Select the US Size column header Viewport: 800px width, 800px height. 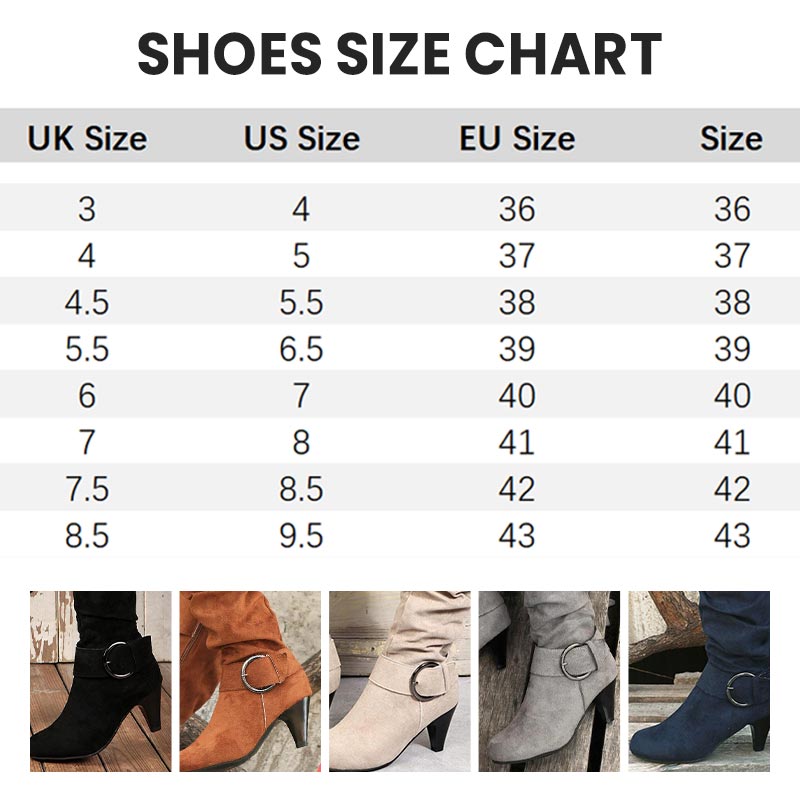pyautogui.click(x=301, y=138)
